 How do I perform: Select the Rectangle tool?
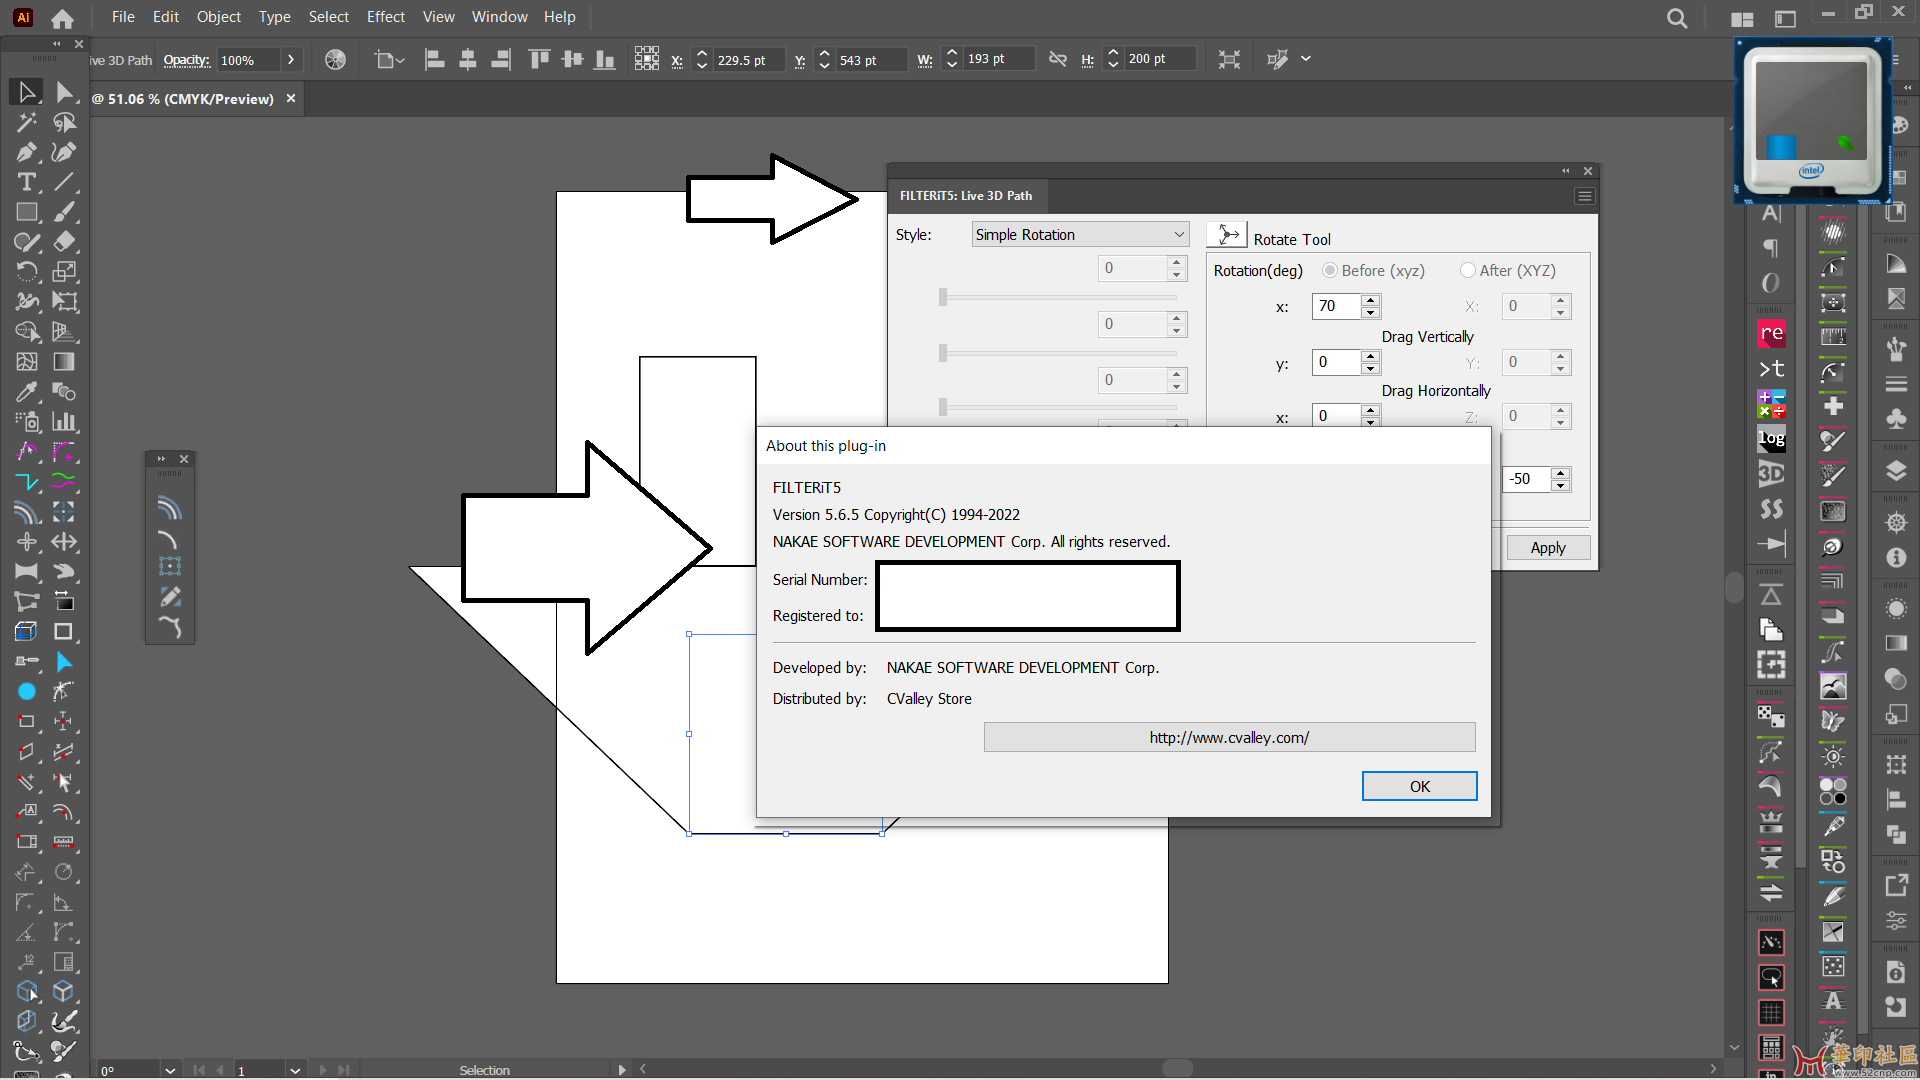27,212
